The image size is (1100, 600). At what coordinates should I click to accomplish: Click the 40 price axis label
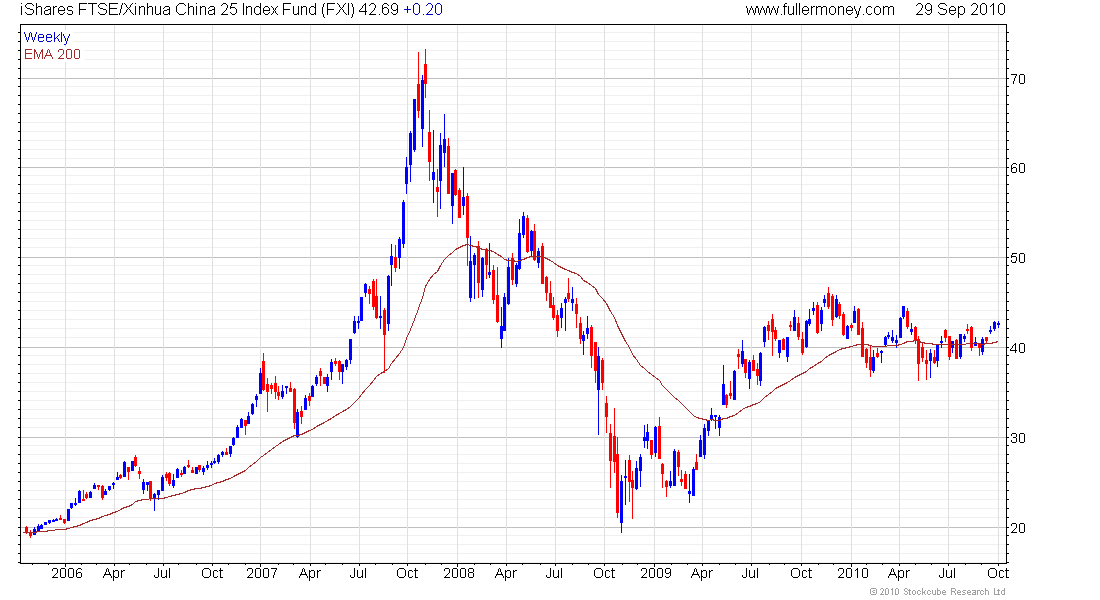pyautogui.click(x=1017, y=348)
